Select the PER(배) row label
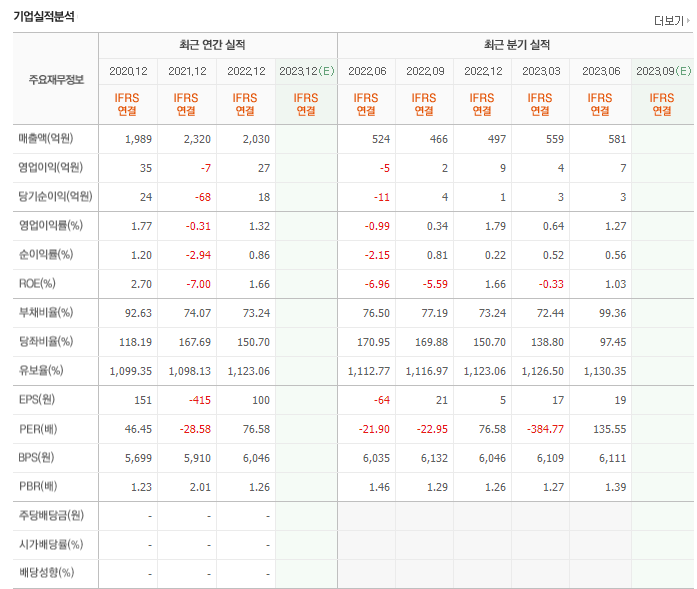The height and width of the screenshot is (589, 697). coord(38,429)
